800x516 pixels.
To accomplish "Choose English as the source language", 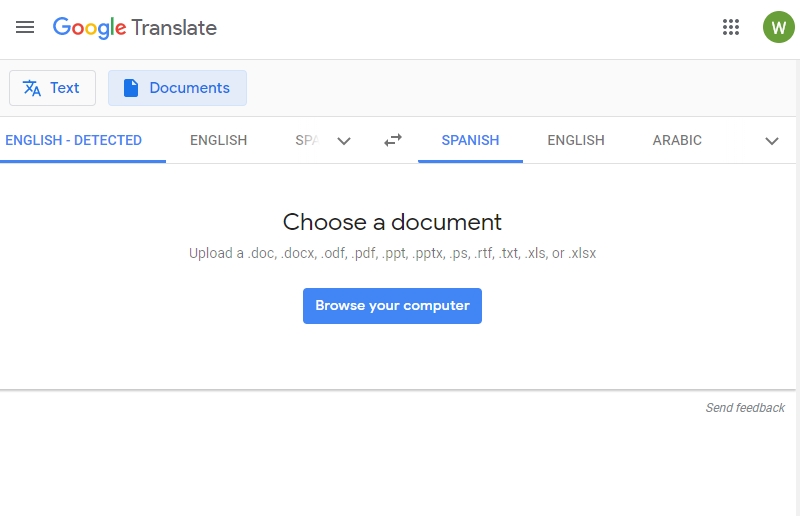I will click(218, 141).
